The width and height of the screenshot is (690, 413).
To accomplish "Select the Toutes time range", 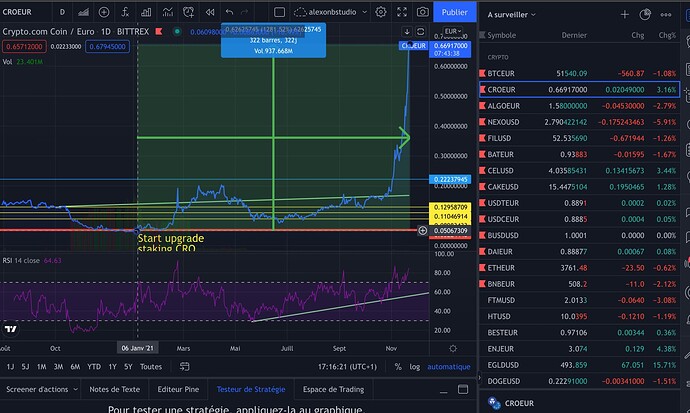I will pyautogui.click(x=151, y=366).
